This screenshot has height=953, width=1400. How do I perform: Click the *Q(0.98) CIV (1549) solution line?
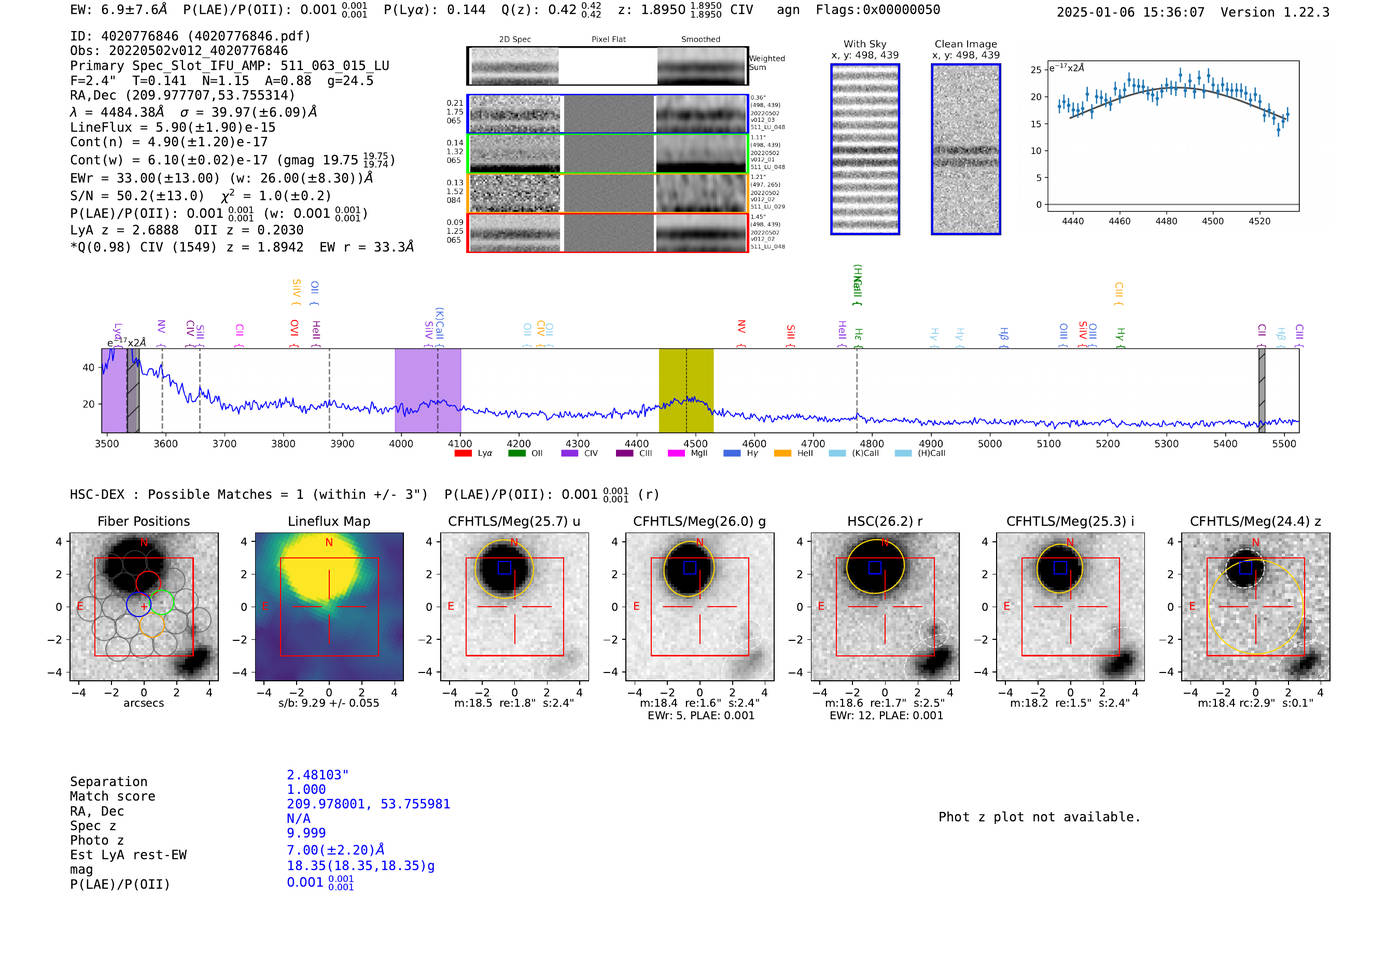click(242, 247)
